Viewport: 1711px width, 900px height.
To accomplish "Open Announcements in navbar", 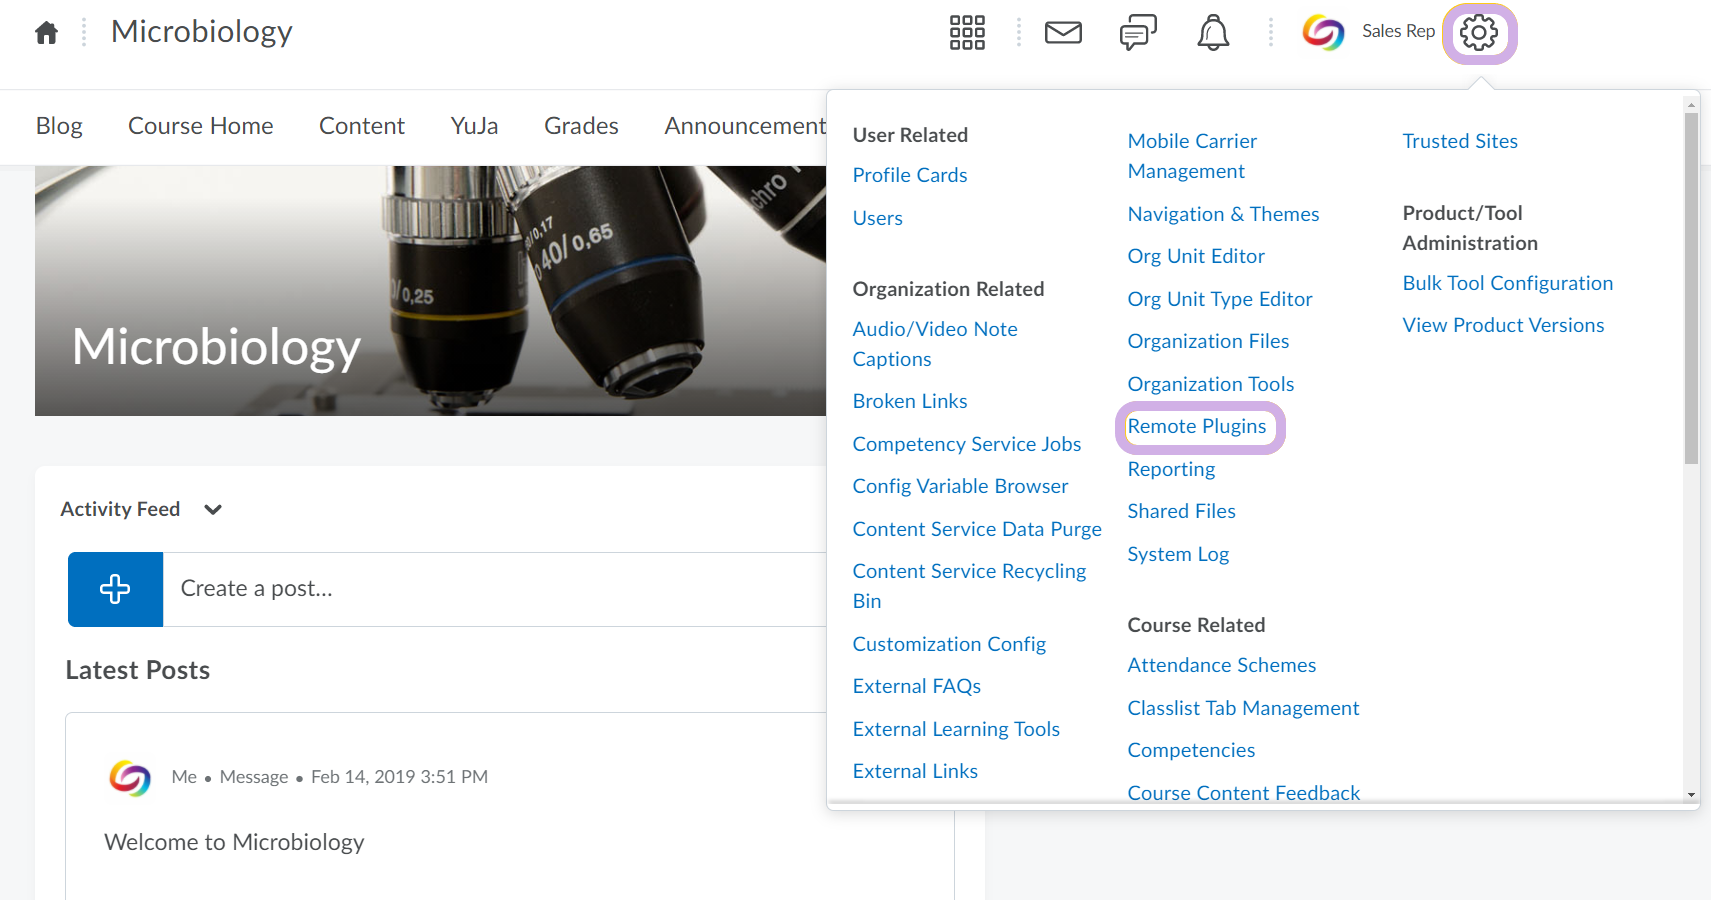I will [745, 126].
